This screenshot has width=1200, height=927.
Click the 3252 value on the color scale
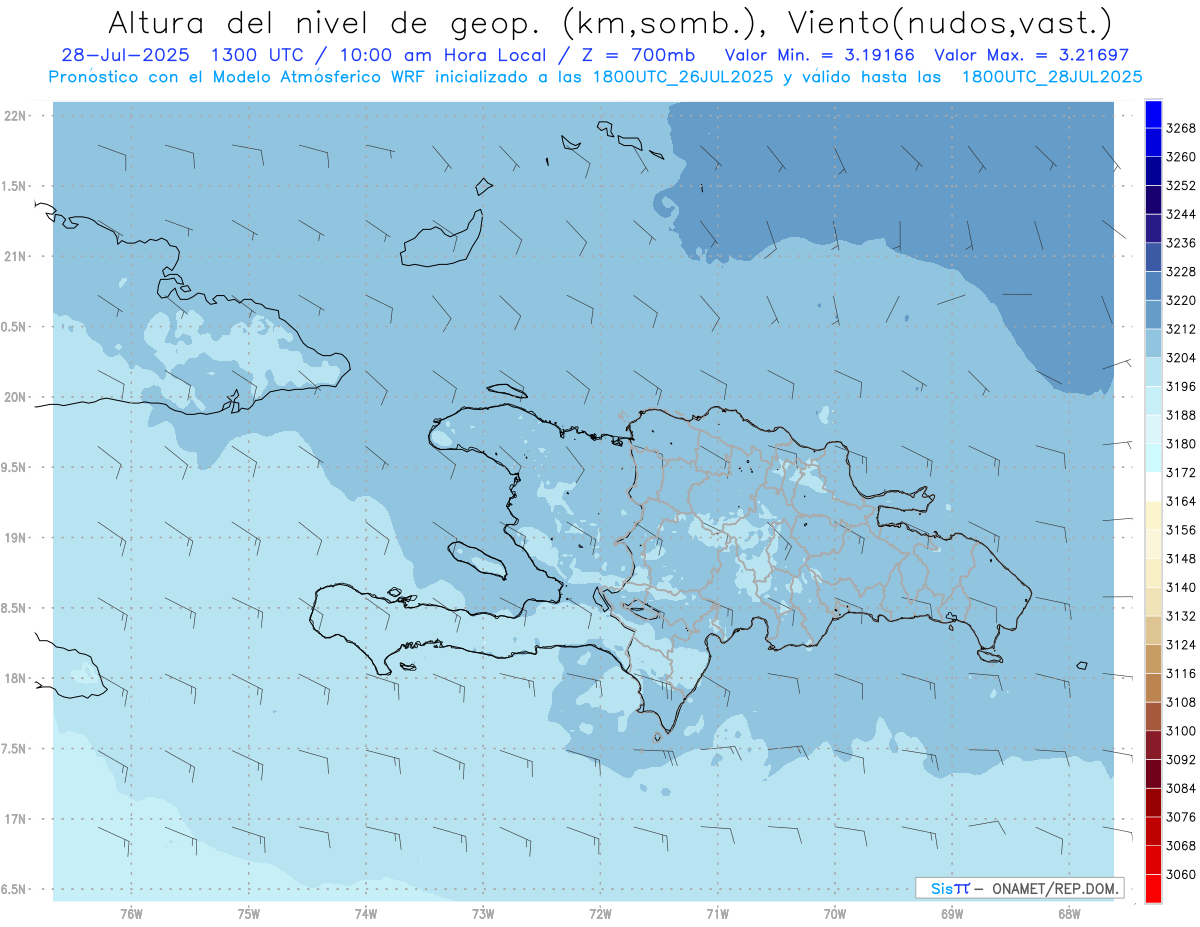[1181, 186]
